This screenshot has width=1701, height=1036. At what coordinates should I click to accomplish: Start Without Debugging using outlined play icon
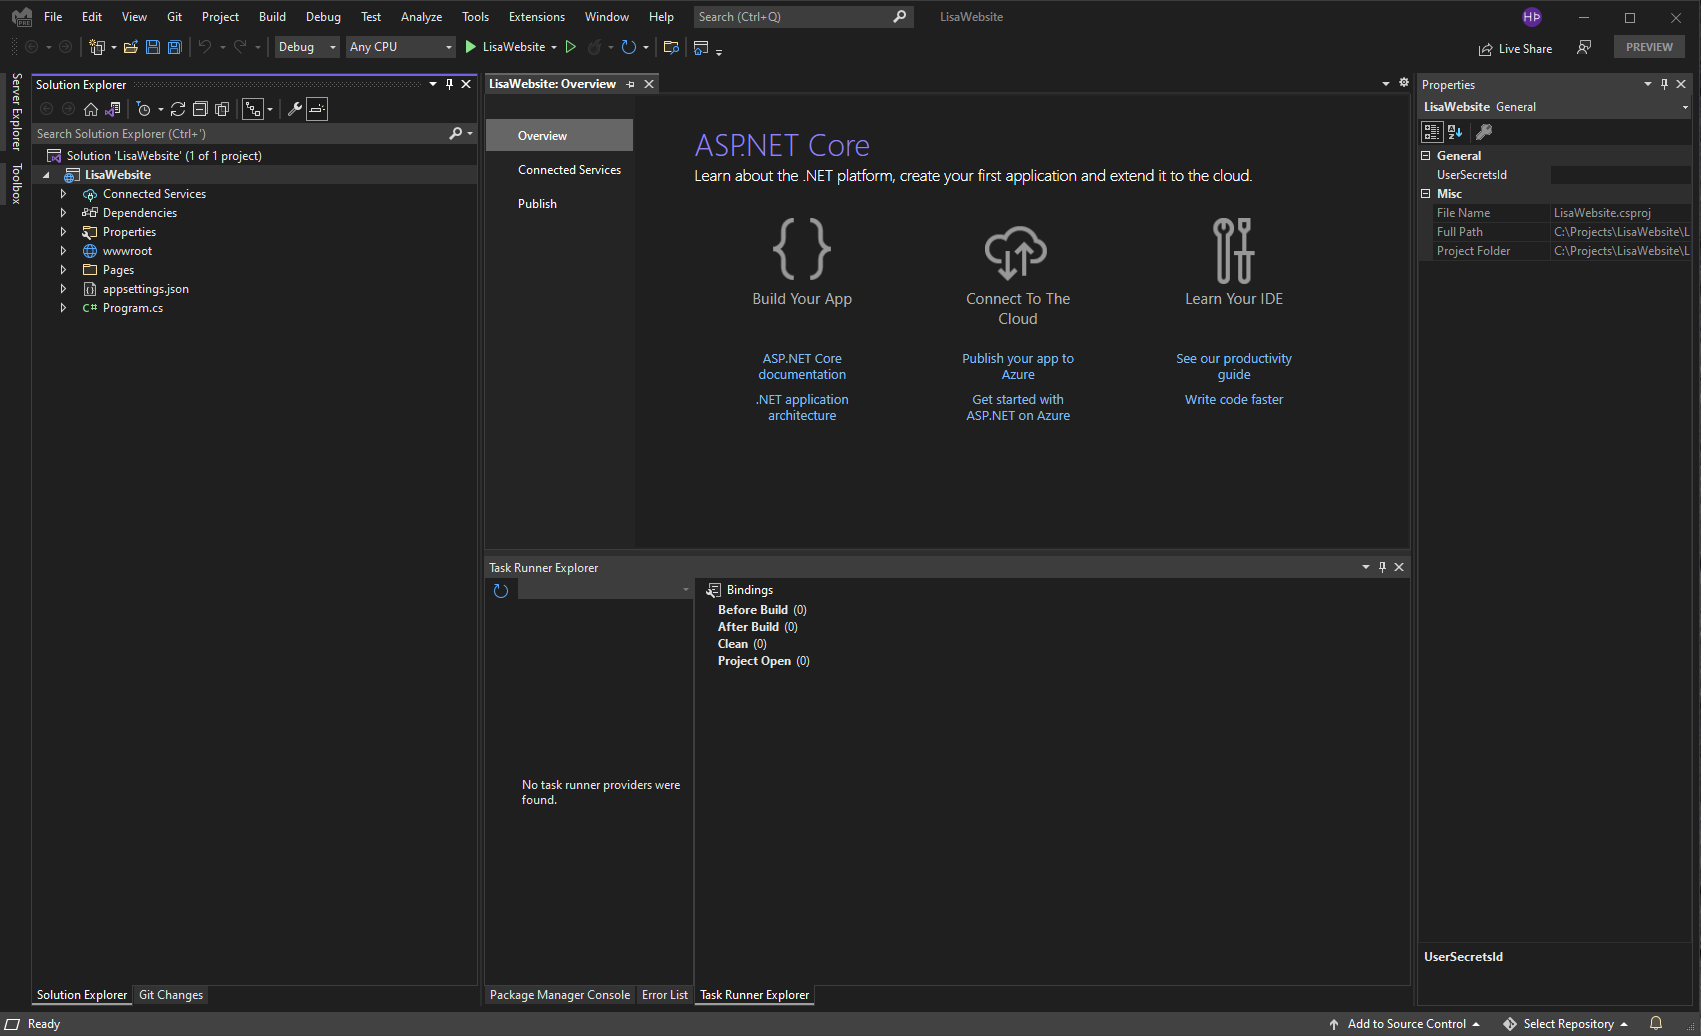click(x=571, y=47)
